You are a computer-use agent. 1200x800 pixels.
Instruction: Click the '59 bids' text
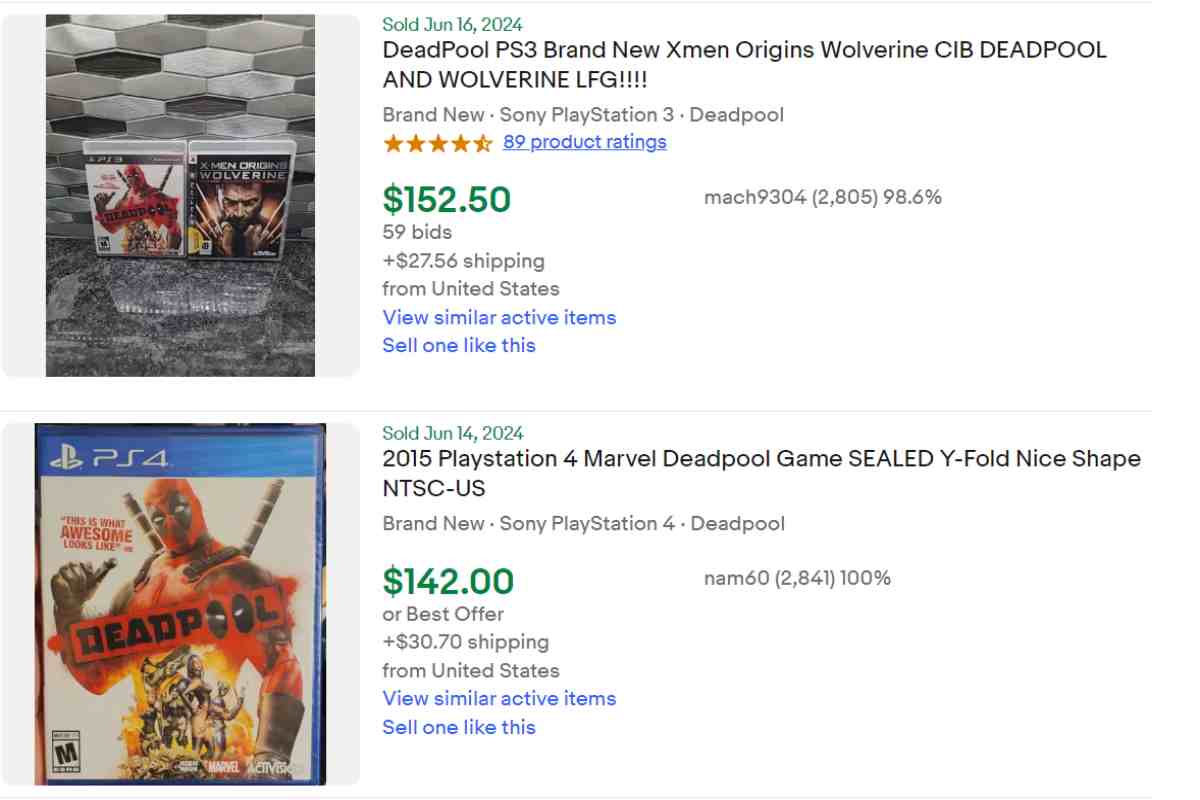tap(417, 232)
